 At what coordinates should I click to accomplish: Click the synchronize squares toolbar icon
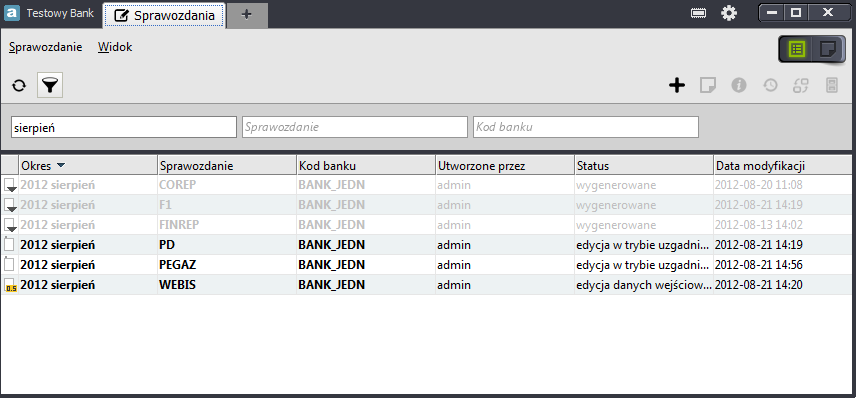click(x=801, y=85)
